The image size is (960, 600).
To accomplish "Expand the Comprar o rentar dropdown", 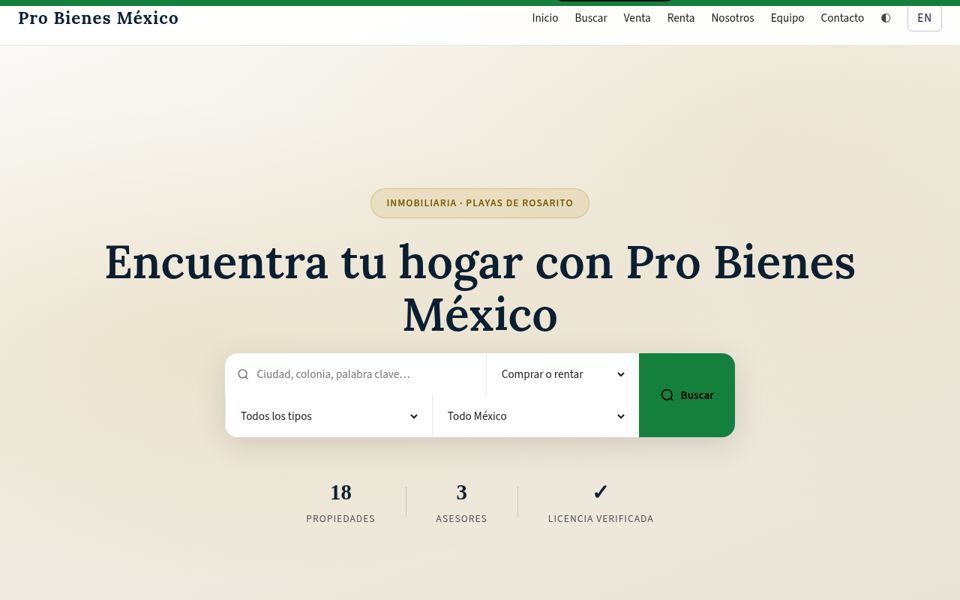I will 563,374.
